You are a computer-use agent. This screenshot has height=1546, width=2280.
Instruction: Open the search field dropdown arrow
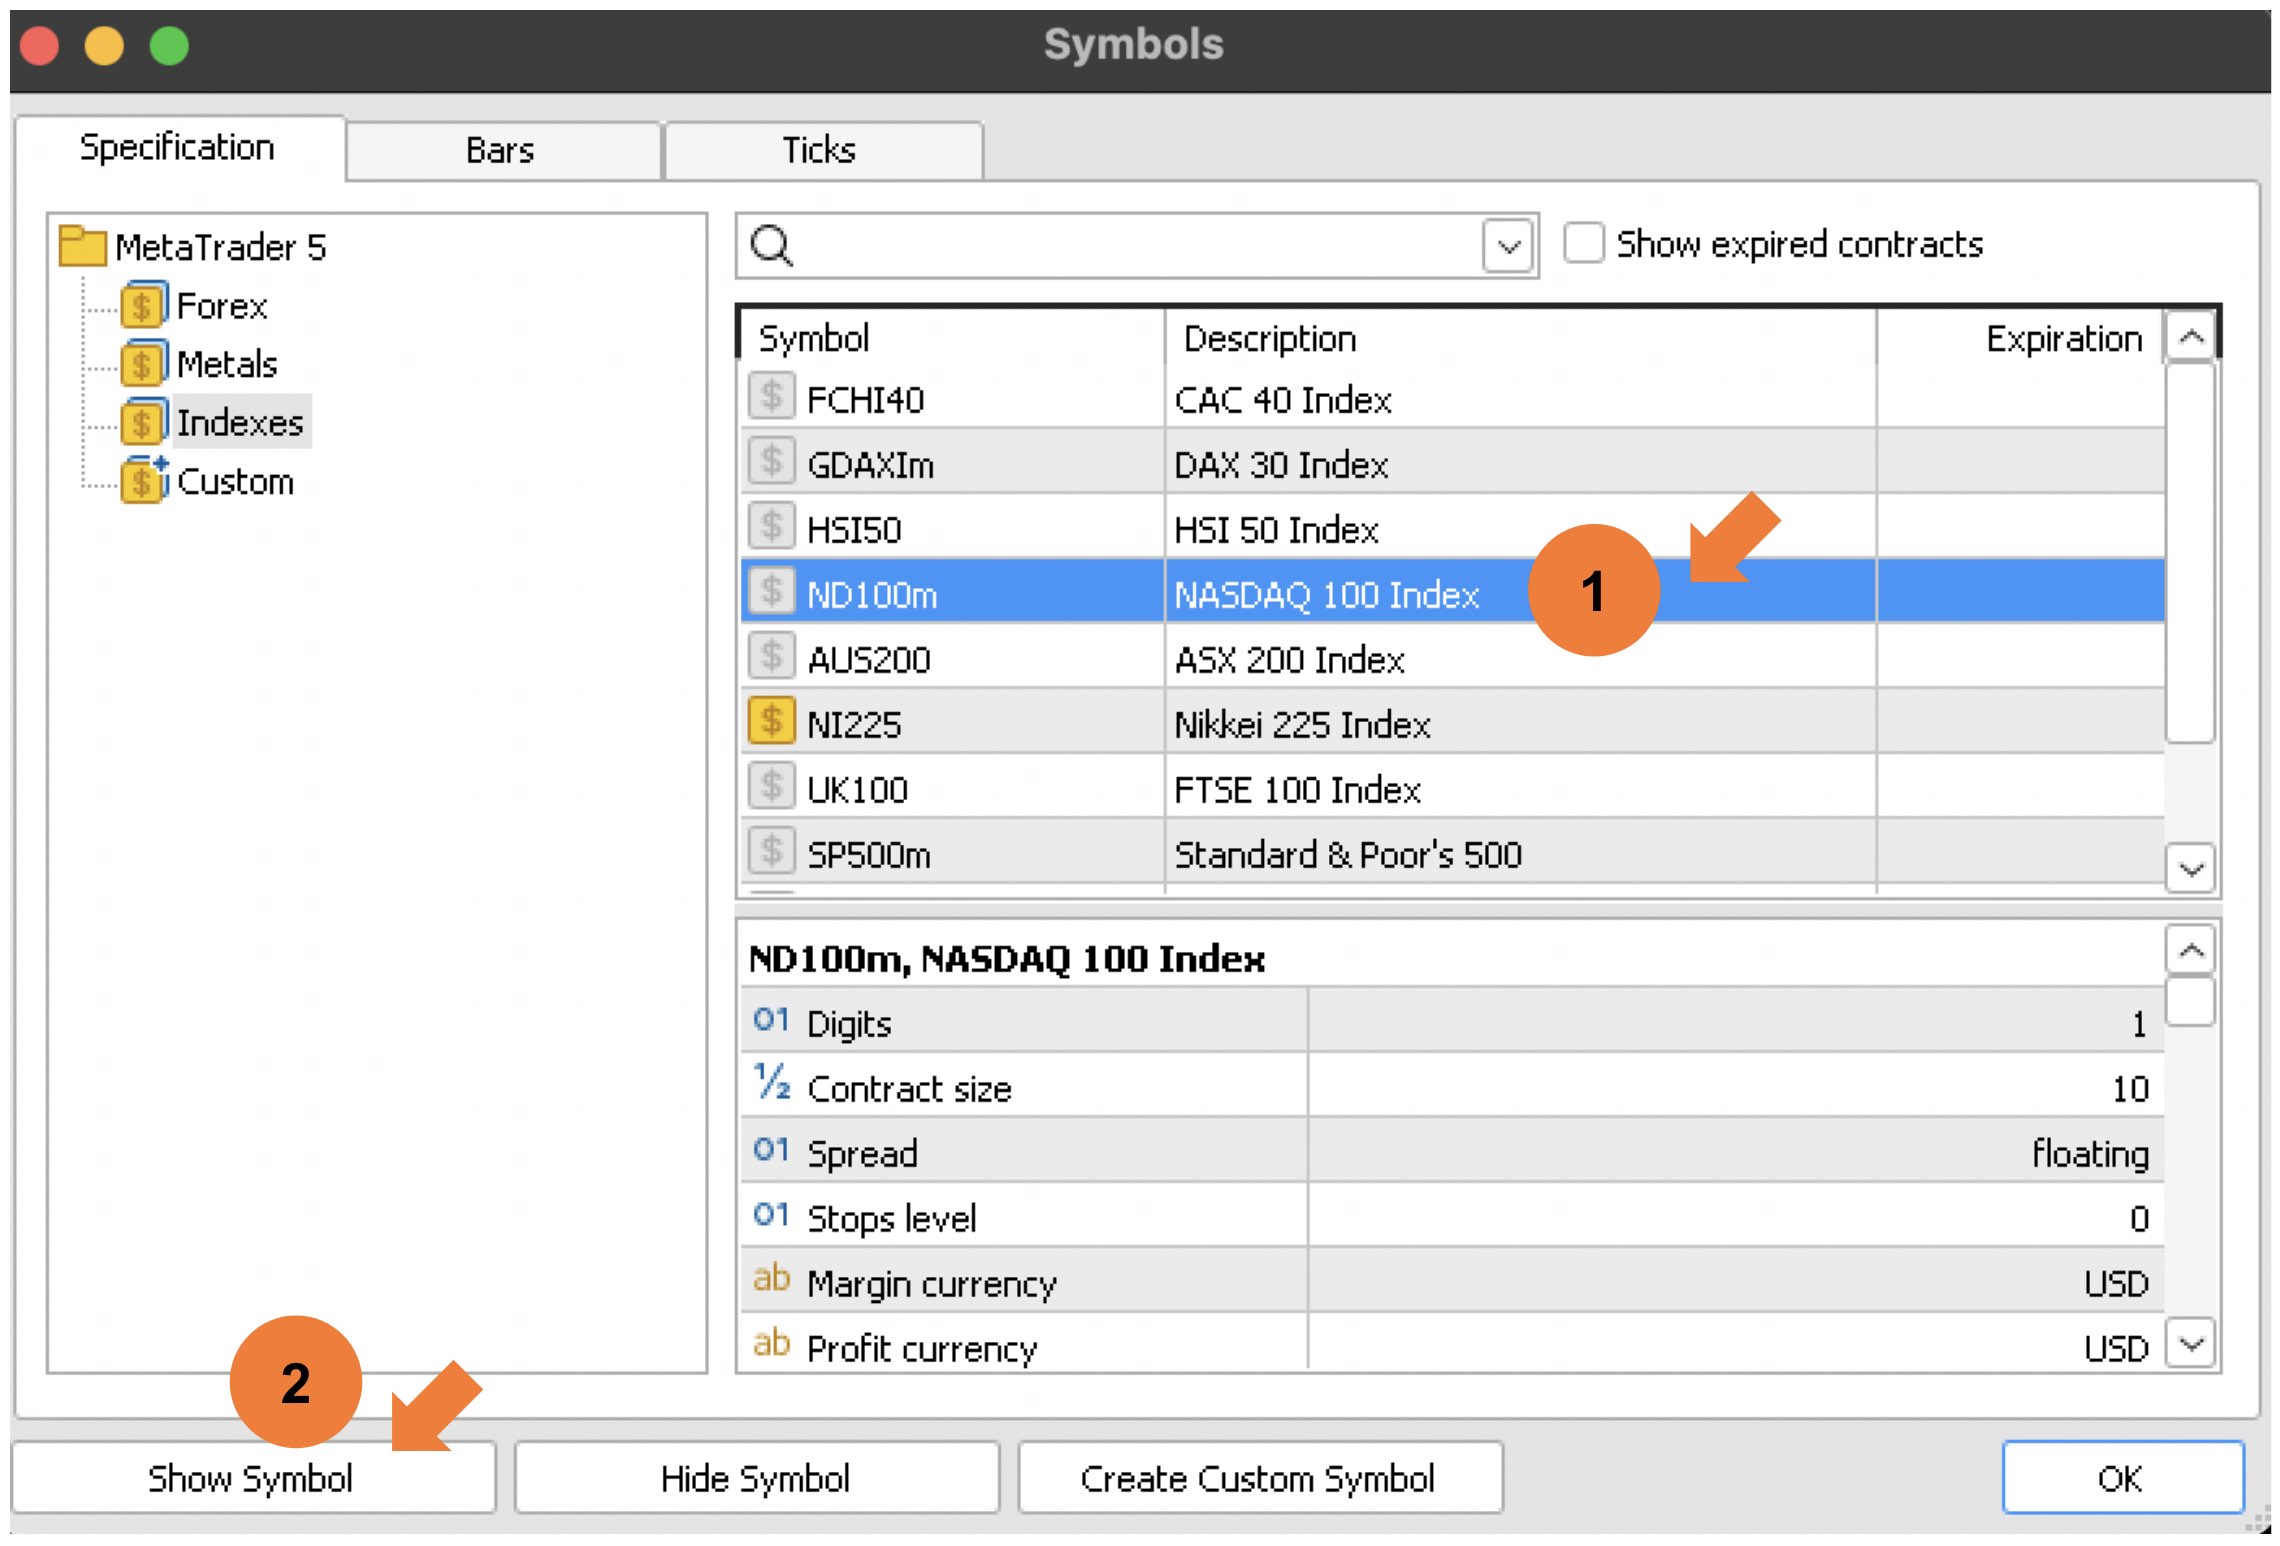pyautogui.click(x=1509, y=246)
